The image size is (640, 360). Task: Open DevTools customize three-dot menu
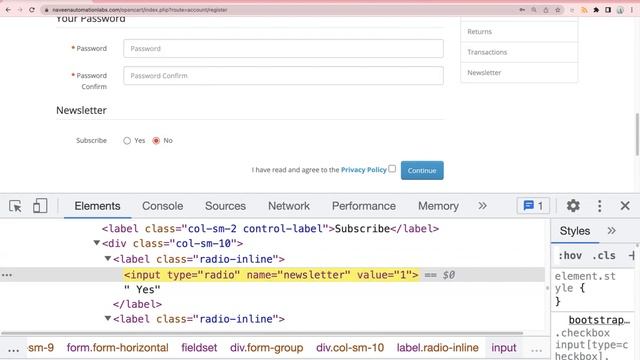pos(599,206)
